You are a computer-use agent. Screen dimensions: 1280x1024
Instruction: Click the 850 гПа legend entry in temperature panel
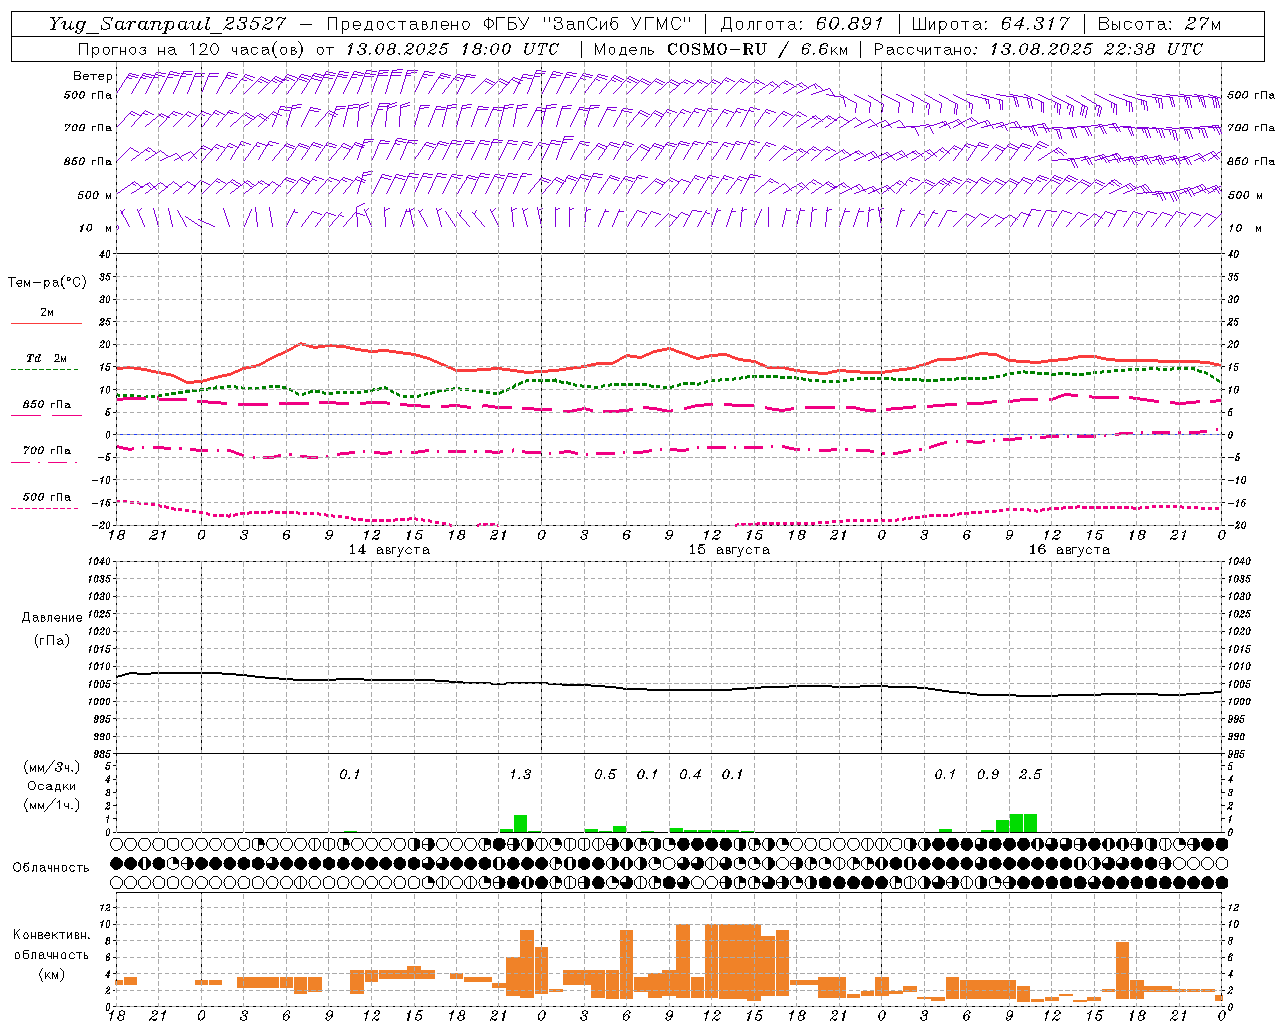coord(47,404)
